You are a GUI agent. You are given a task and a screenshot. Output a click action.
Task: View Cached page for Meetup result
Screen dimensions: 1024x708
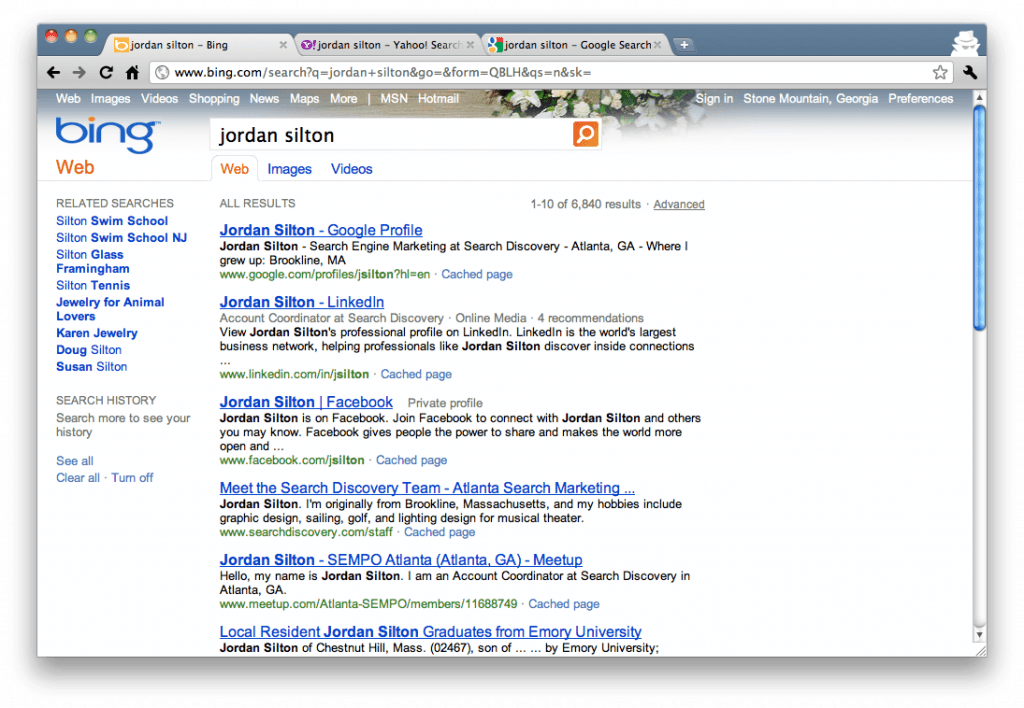pyautogui.click(x=564, y=604)
